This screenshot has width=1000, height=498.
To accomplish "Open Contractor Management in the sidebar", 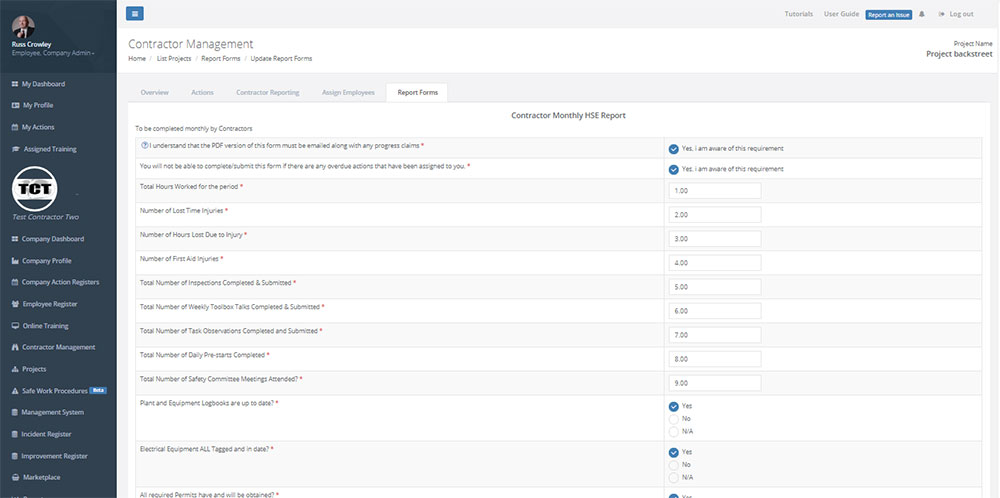I will [58, 347].
